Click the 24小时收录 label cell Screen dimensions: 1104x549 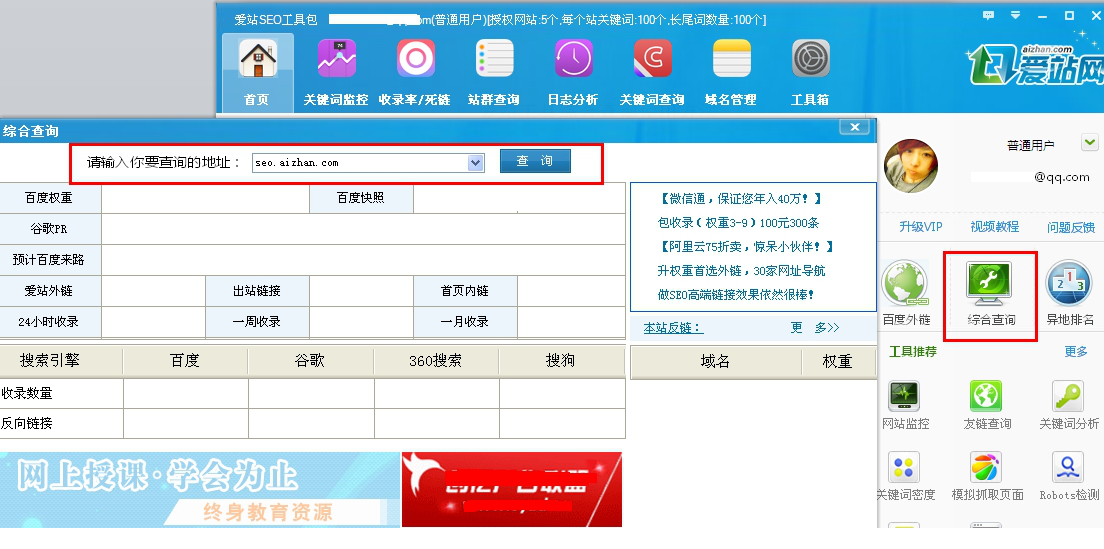[x=49, y=322]
